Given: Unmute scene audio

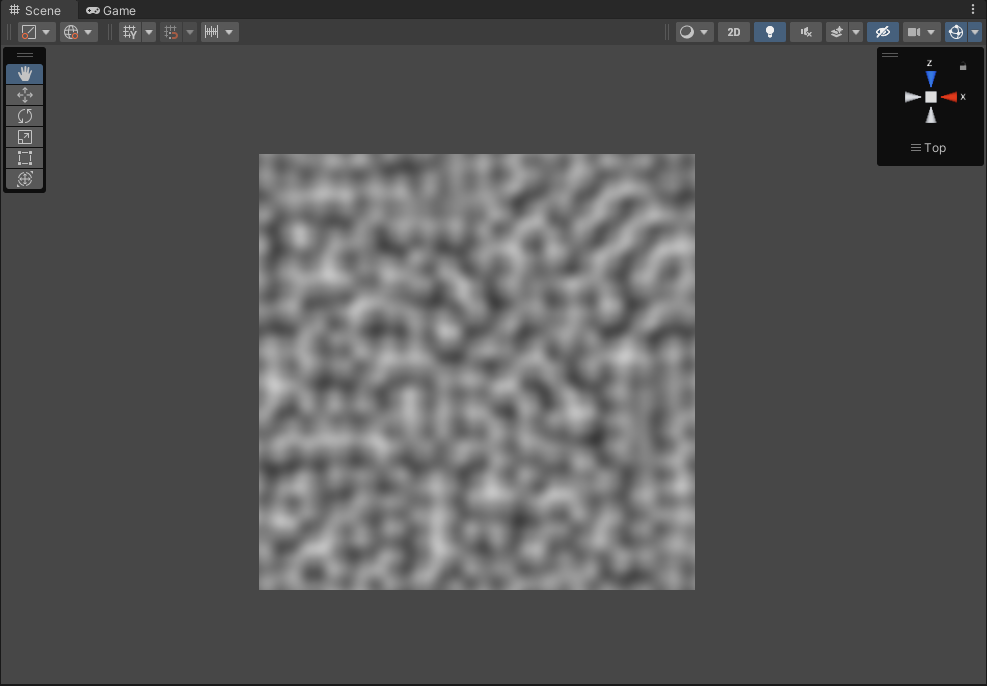Looking at the screenshot, I should [805, 31].
